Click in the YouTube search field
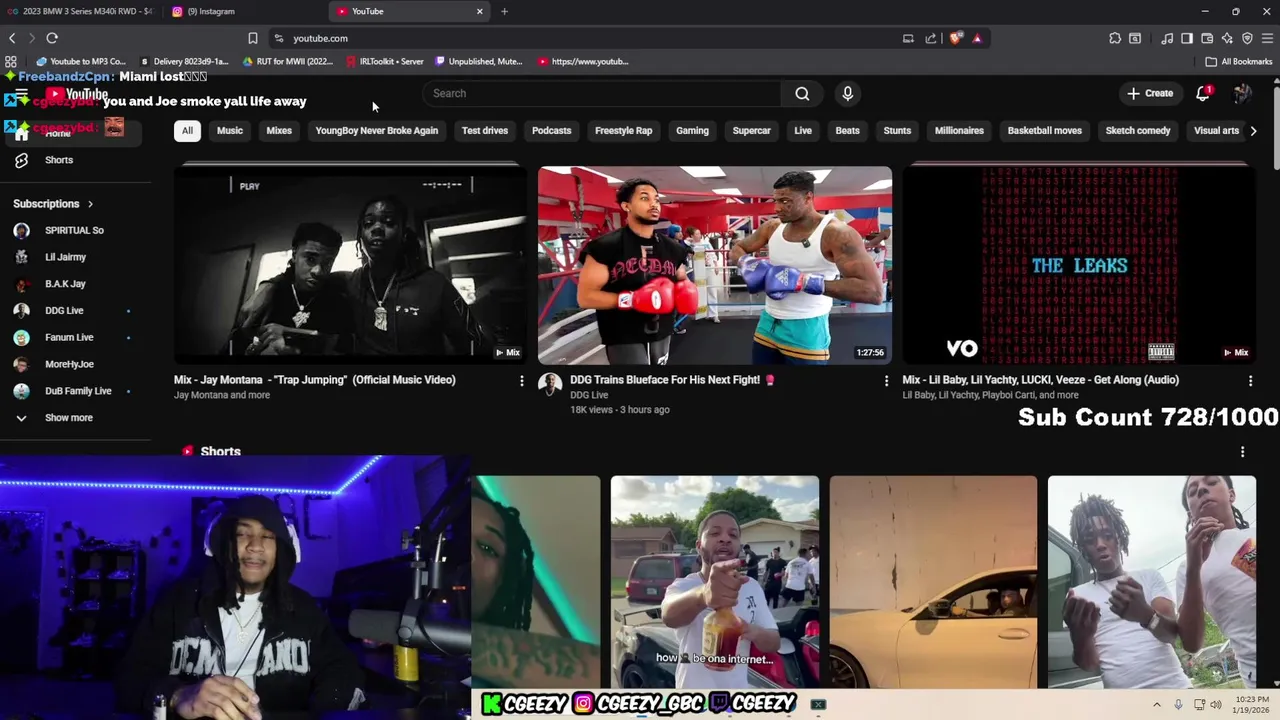The height and width of the screenshot is (720, 1280). (x=603, y=93)
